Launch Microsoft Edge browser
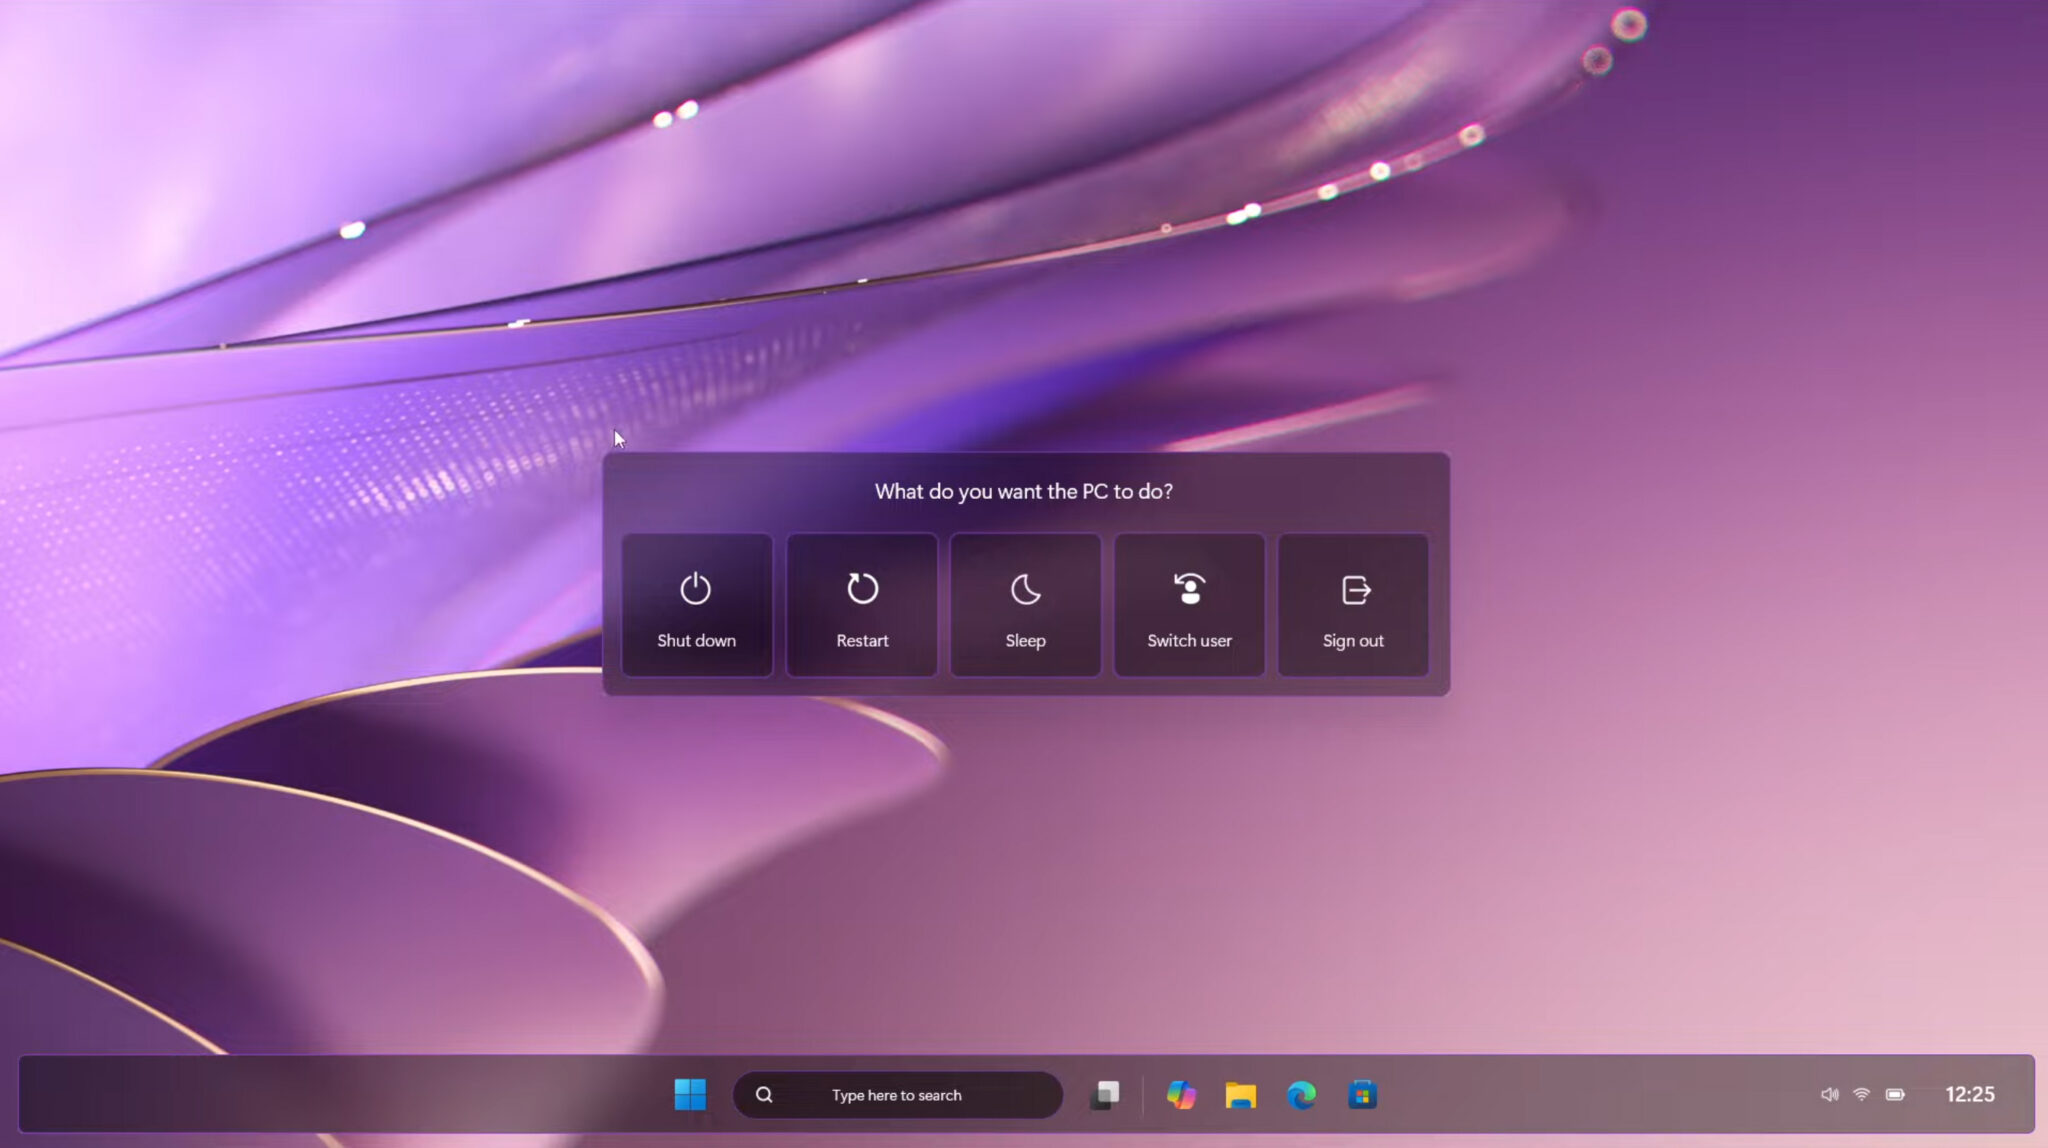This screenshot has width=2048, height=1148. tap(1302, 1095)
